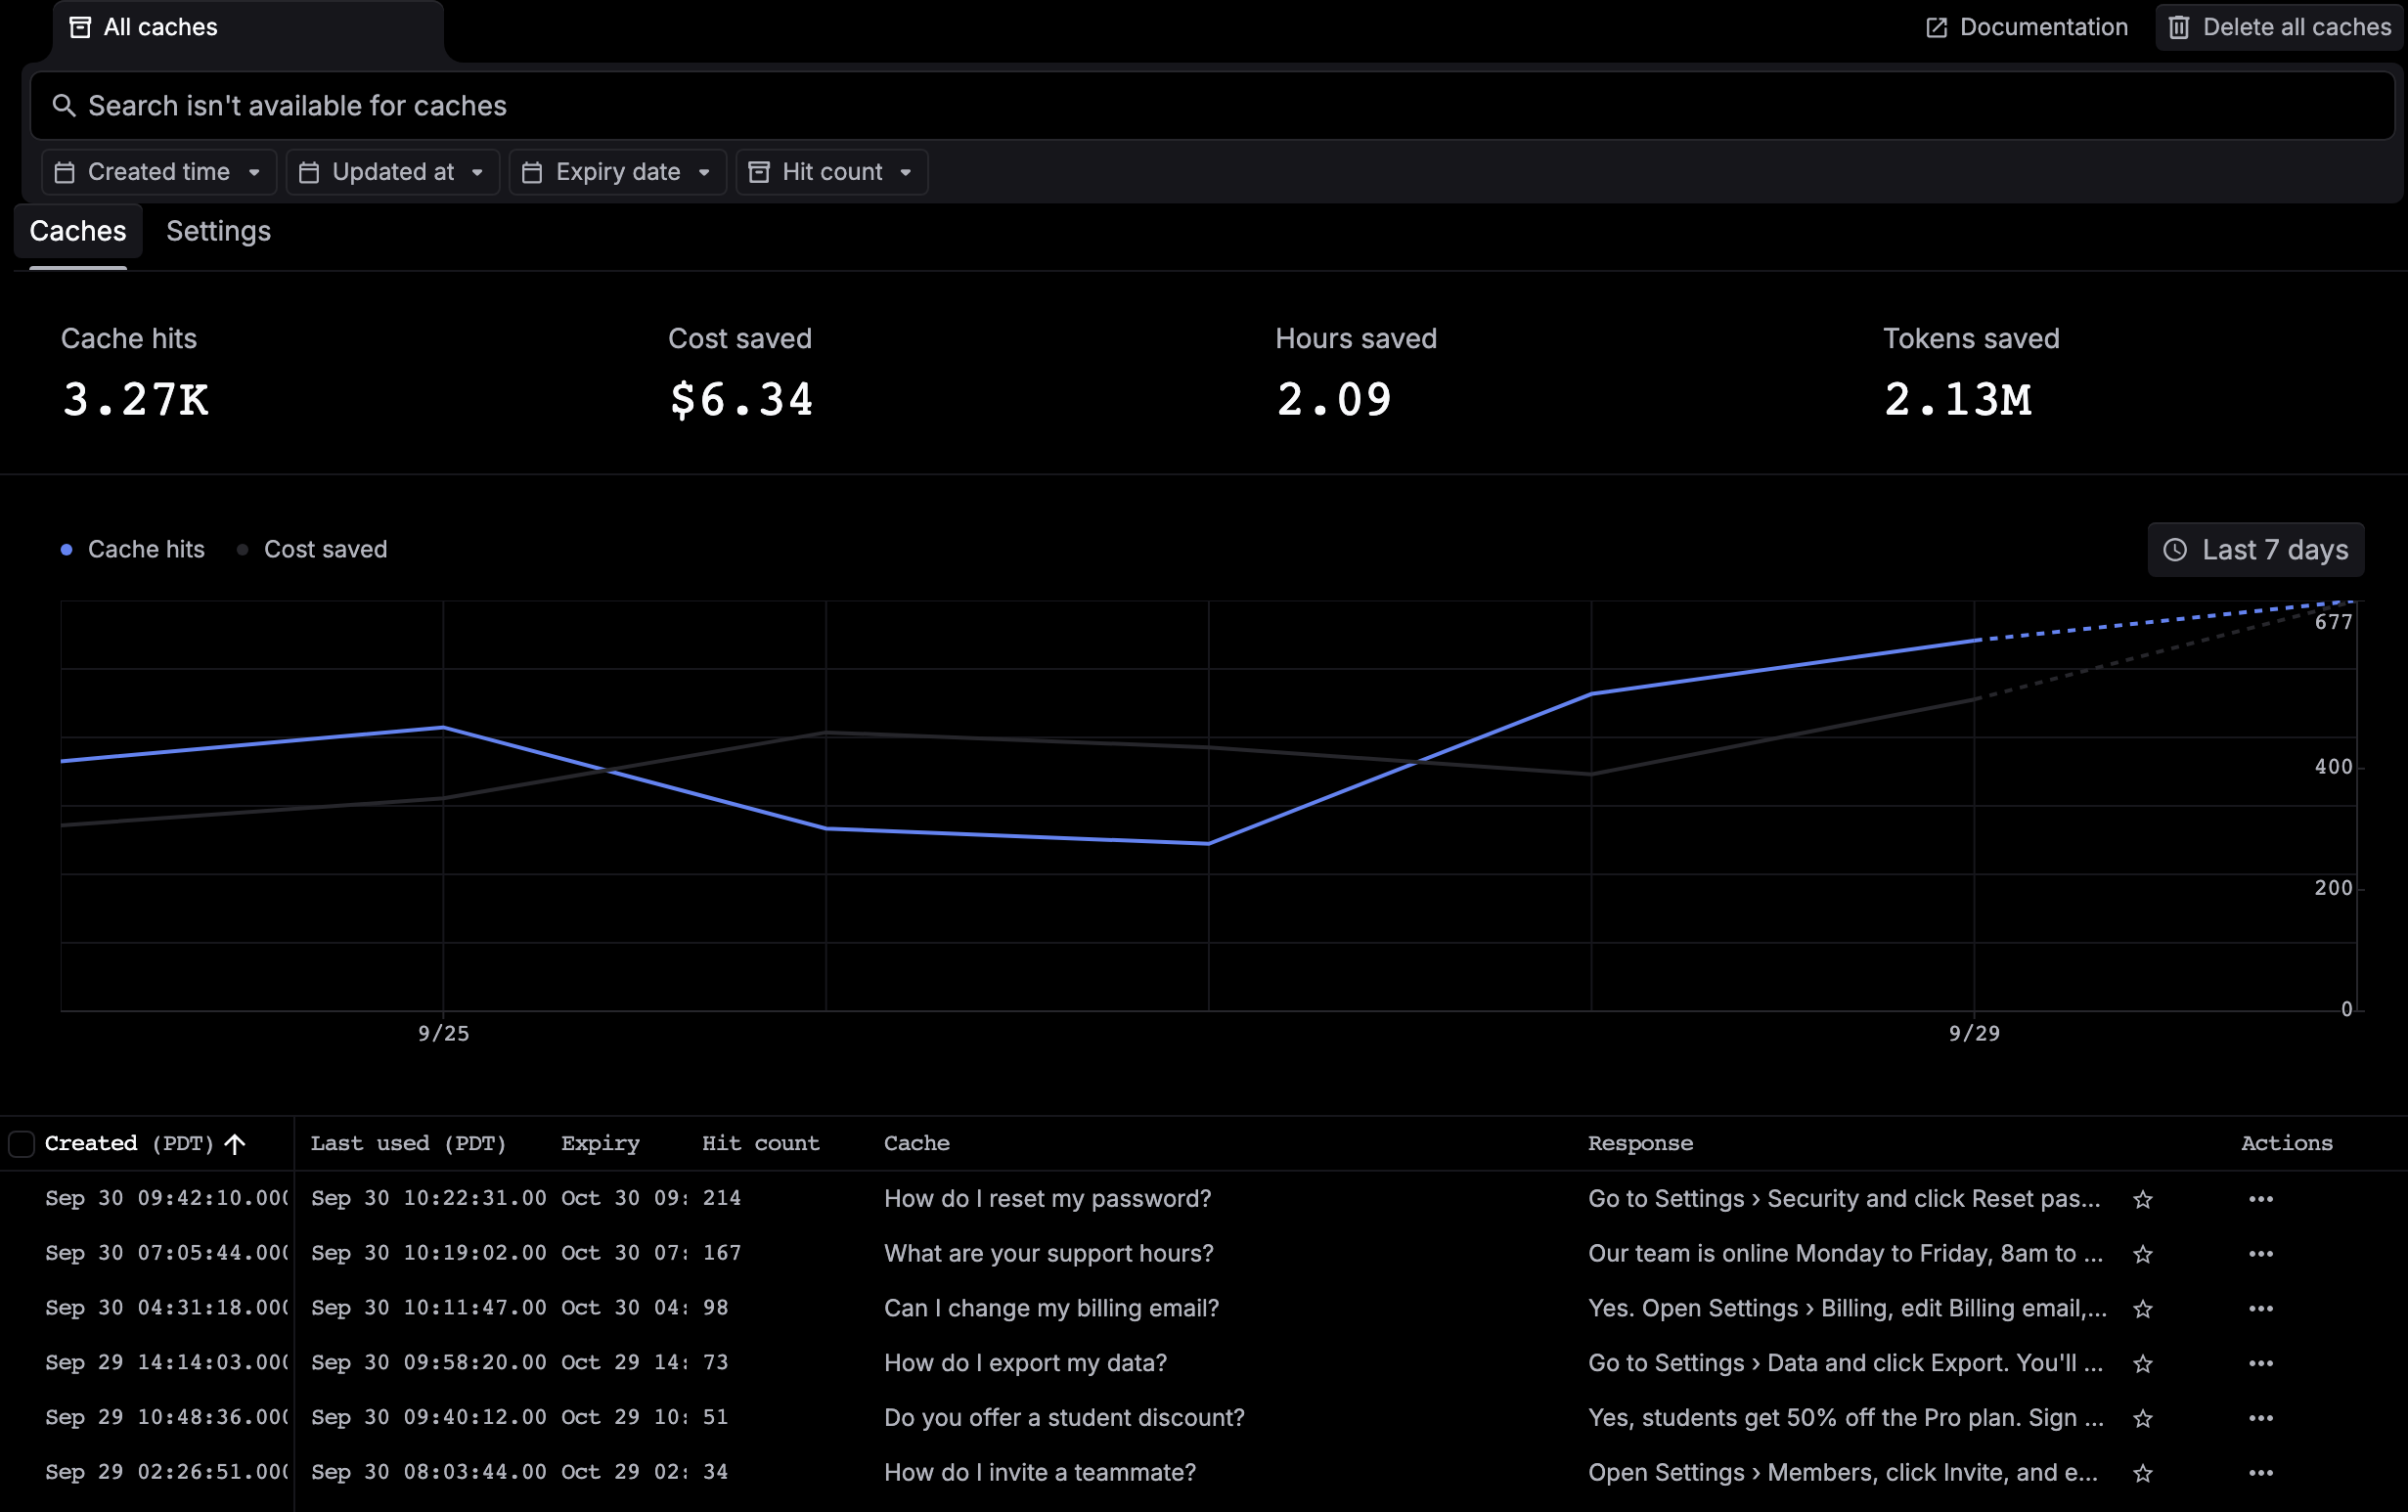Open response 'Yes, students get 50% off the Pro plan'
Image resolution: width=2408 pixels, height=1512 pixels.
(x=1846, y=1418)
